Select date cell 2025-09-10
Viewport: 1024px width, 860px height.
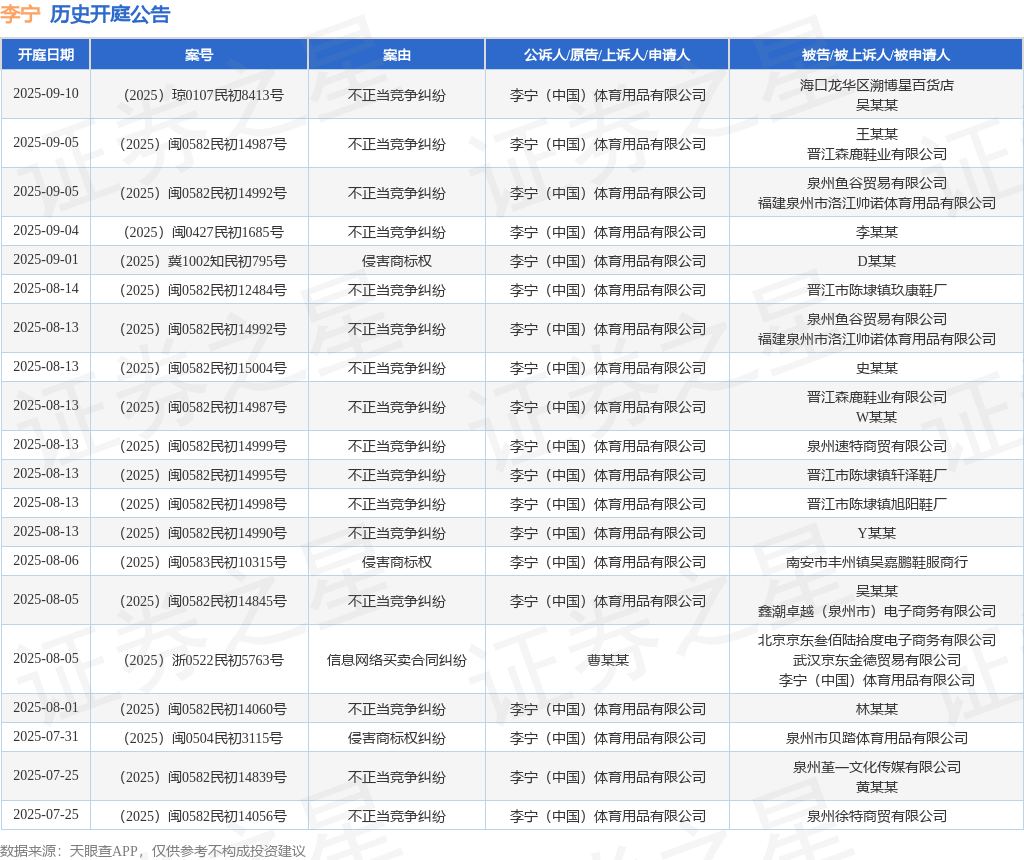pyautogui.click(x=46, y=93)
